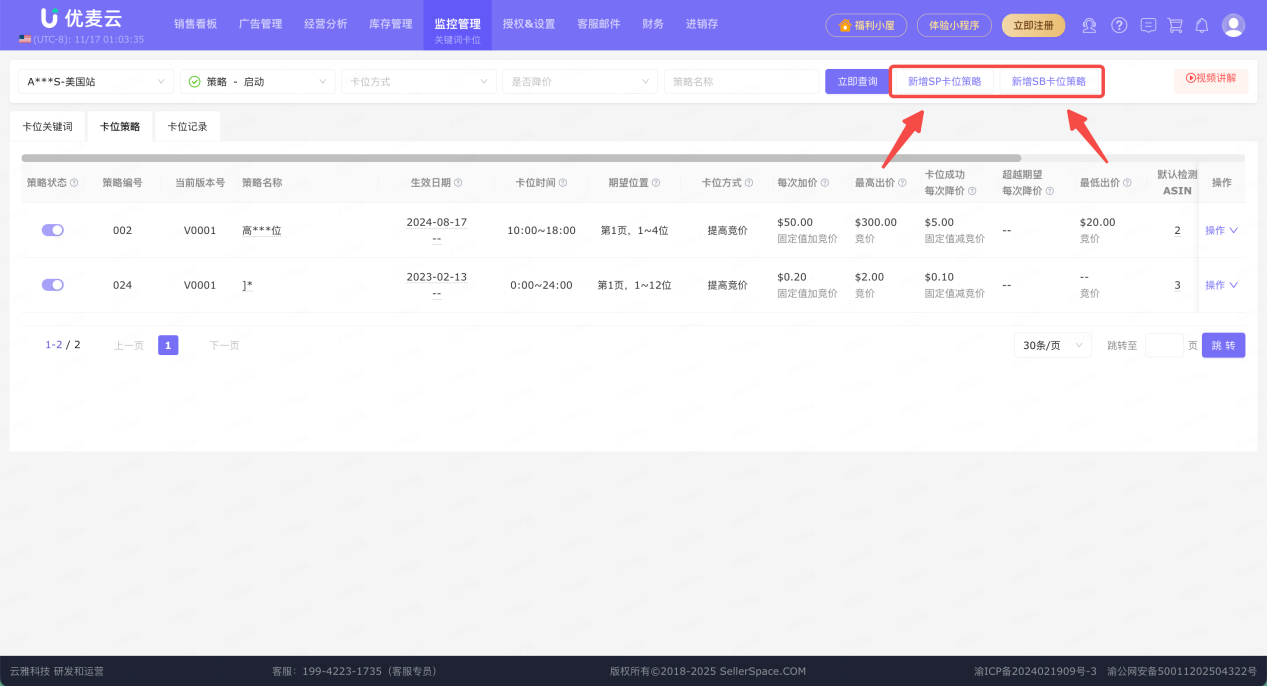Image resolution: width=1267 pixels, height=686 pixels.
Task: Open the feedback message icon
Action: pos(1147,25)
